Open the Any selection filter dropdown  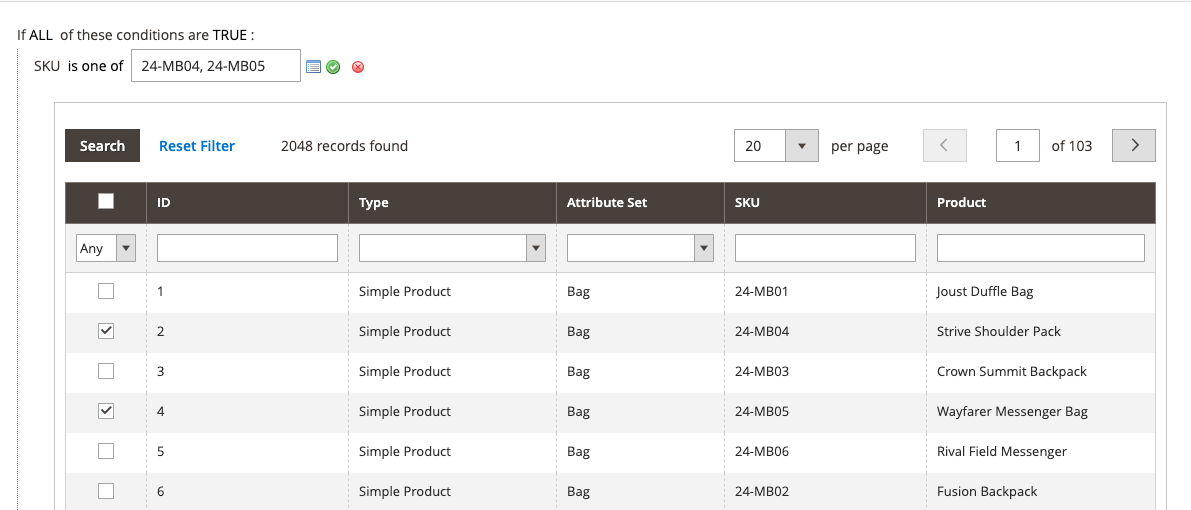106,249
